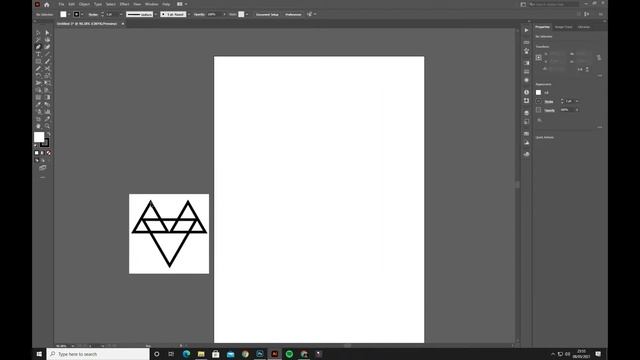The width and height of the screenshot is (640, 360).
Task: Select the Hand tool
Action: (38, 126)
